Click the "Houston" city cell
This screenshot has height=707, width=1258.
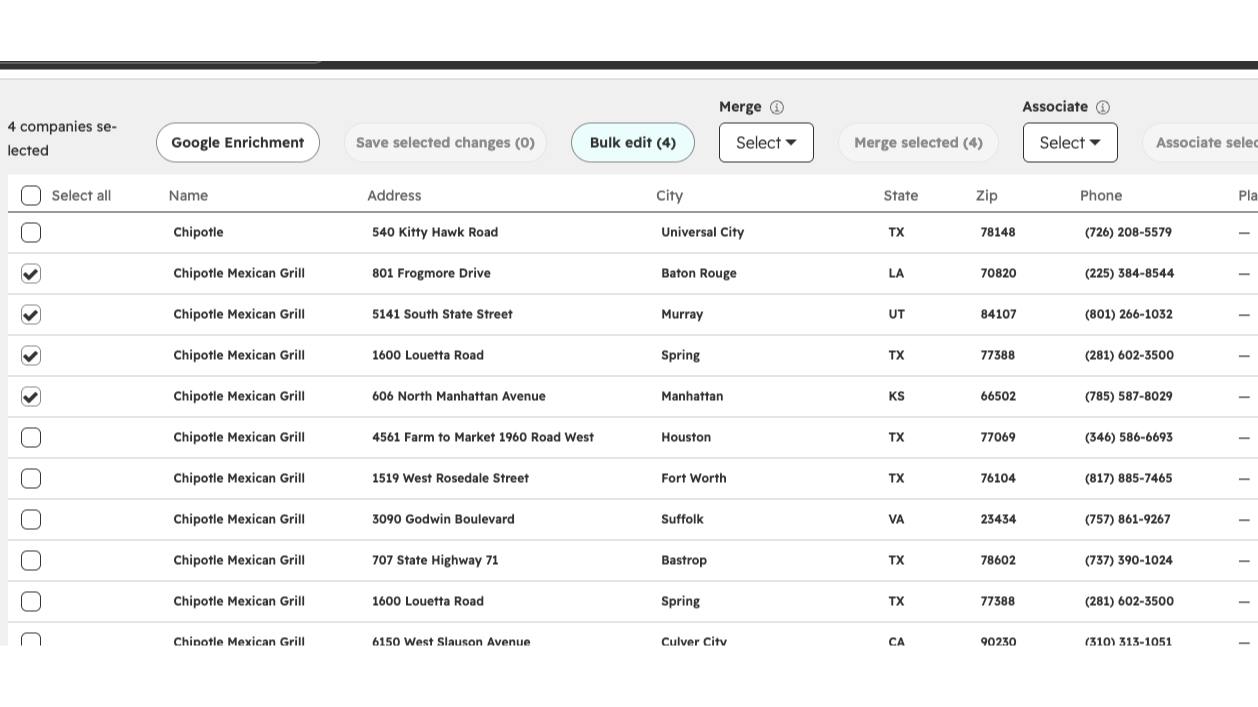tap(686, 437)
